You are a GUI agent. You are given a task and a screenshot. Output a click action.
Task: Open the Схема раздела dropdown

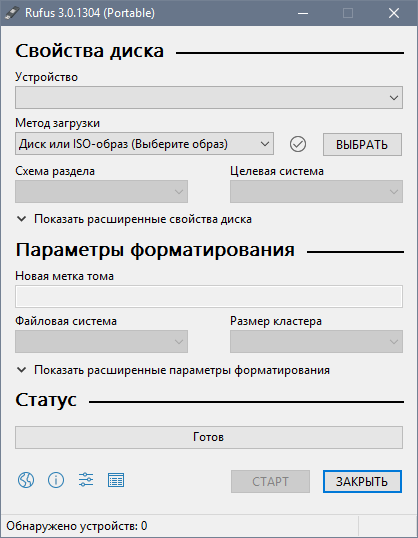click(x=101, y=191)
